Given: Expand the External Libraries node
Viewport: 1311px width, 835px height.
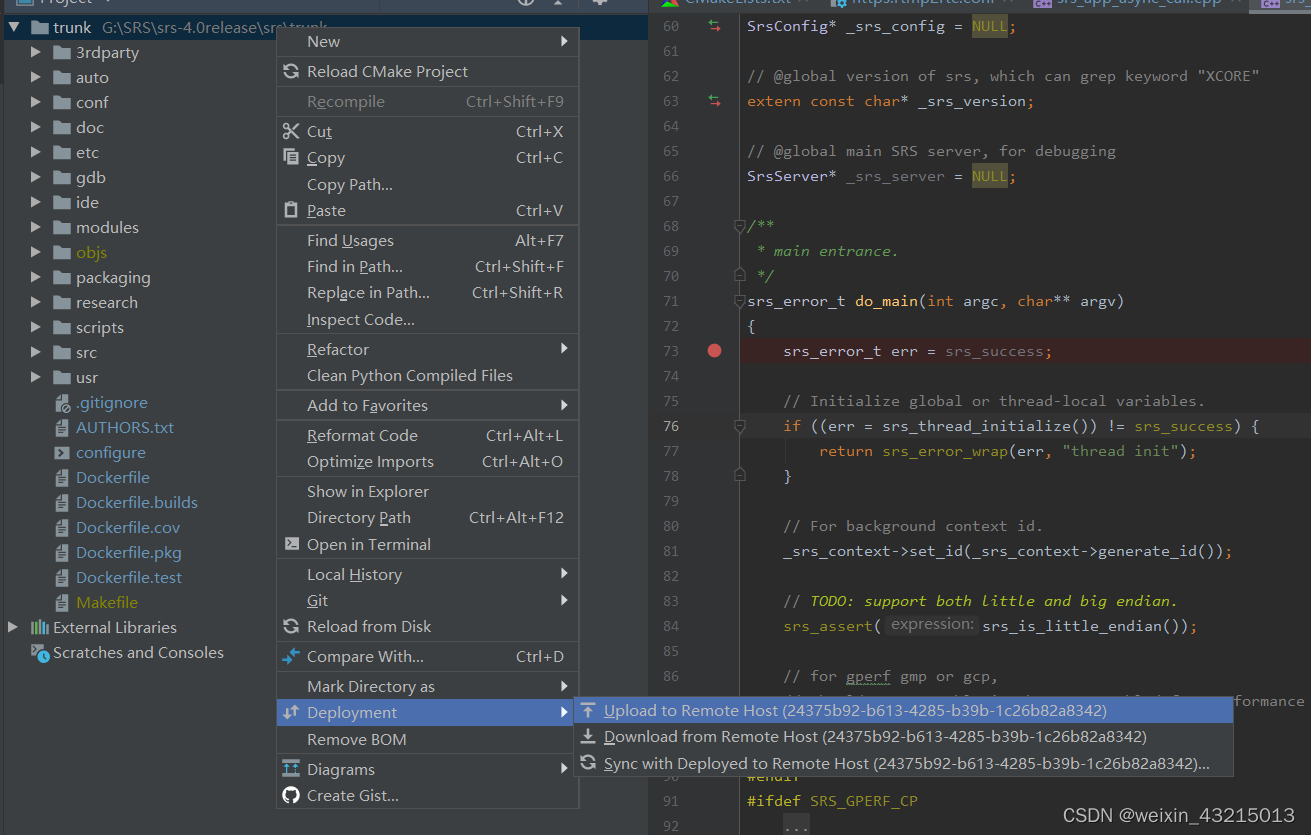Looking at the screenshot, I should [13, 627].
